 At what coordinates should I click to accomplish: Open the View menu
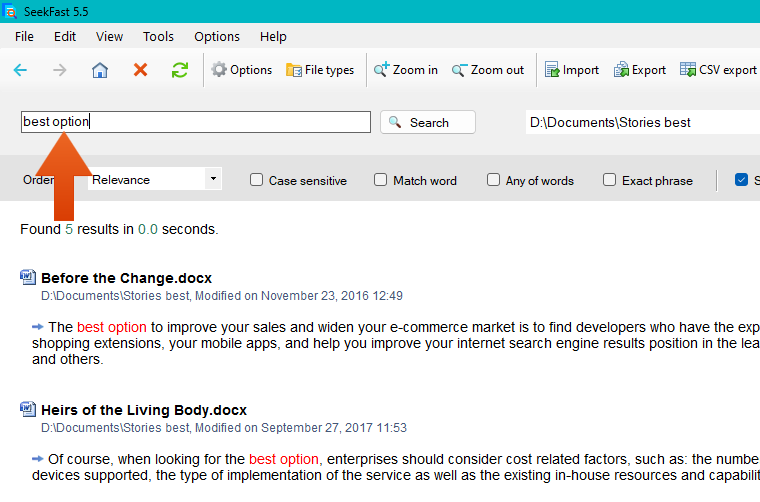(x=109, y=36)
